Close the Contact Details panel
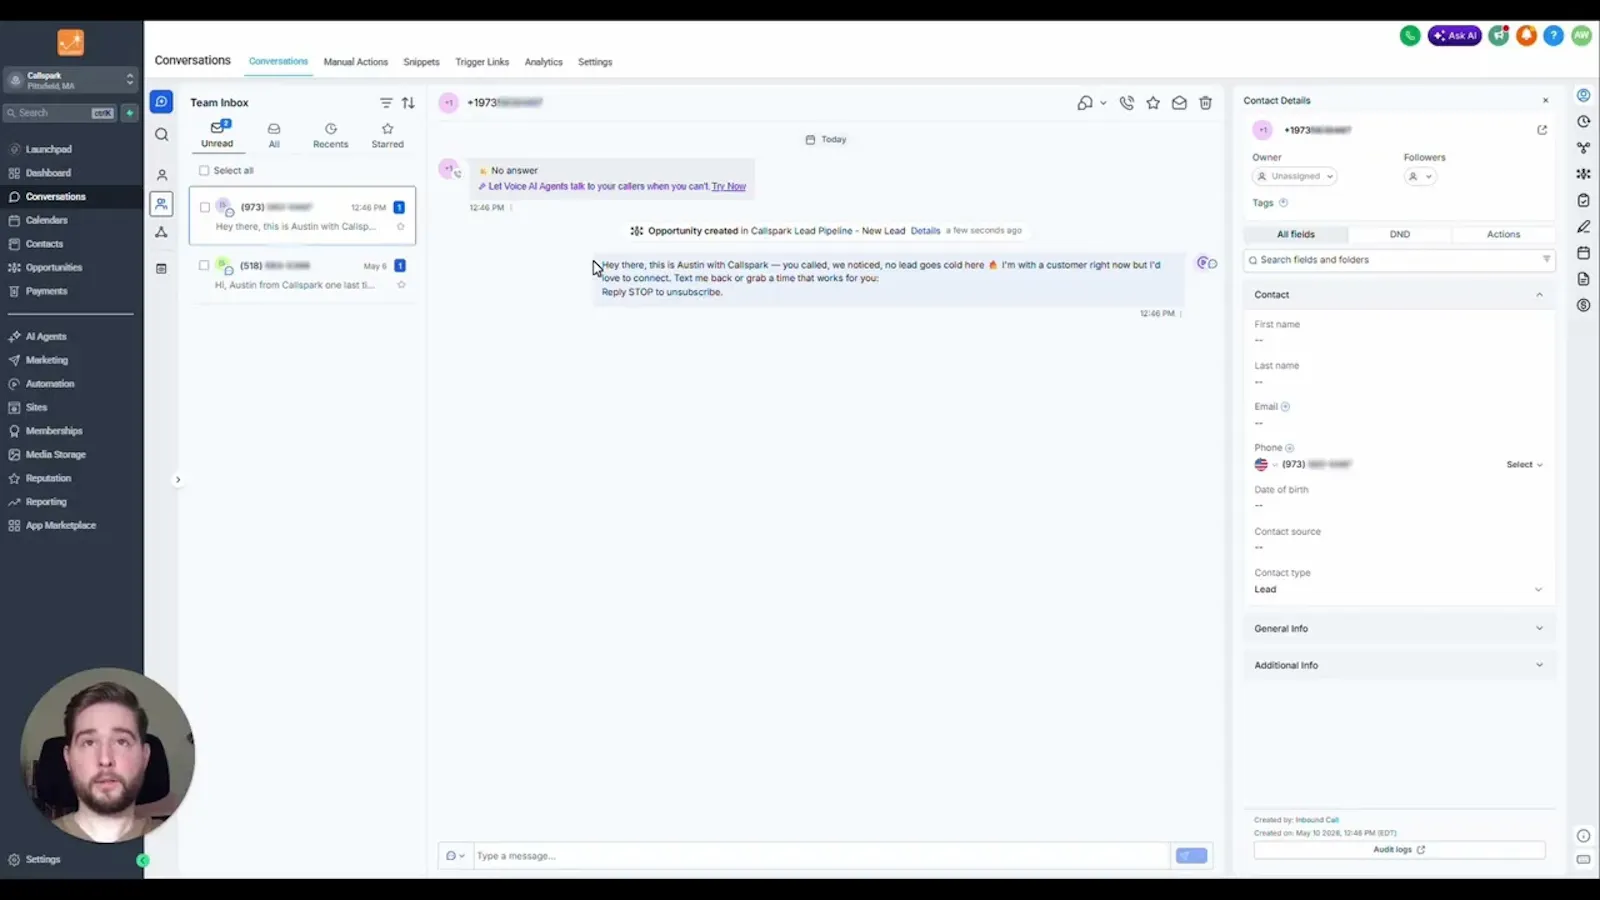Viewport: 1600px width, 900px height. [x=1545, y=101]
